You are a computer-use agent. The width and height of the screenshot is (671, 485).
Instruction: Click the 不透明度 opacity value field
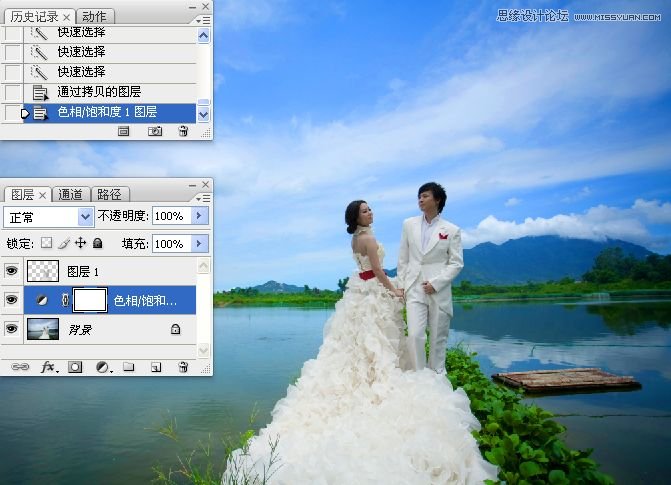(x=171, y=216)
